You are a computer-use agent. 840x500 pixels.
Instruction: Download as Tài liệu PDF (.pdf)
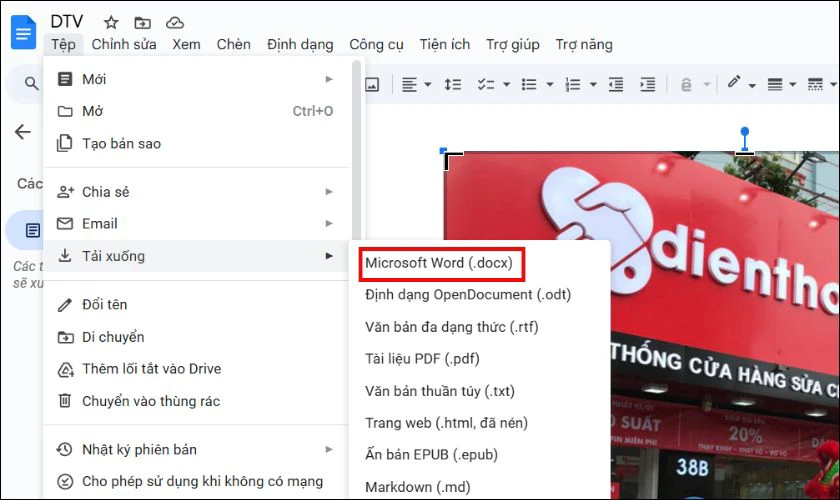[x=480, y=359]
